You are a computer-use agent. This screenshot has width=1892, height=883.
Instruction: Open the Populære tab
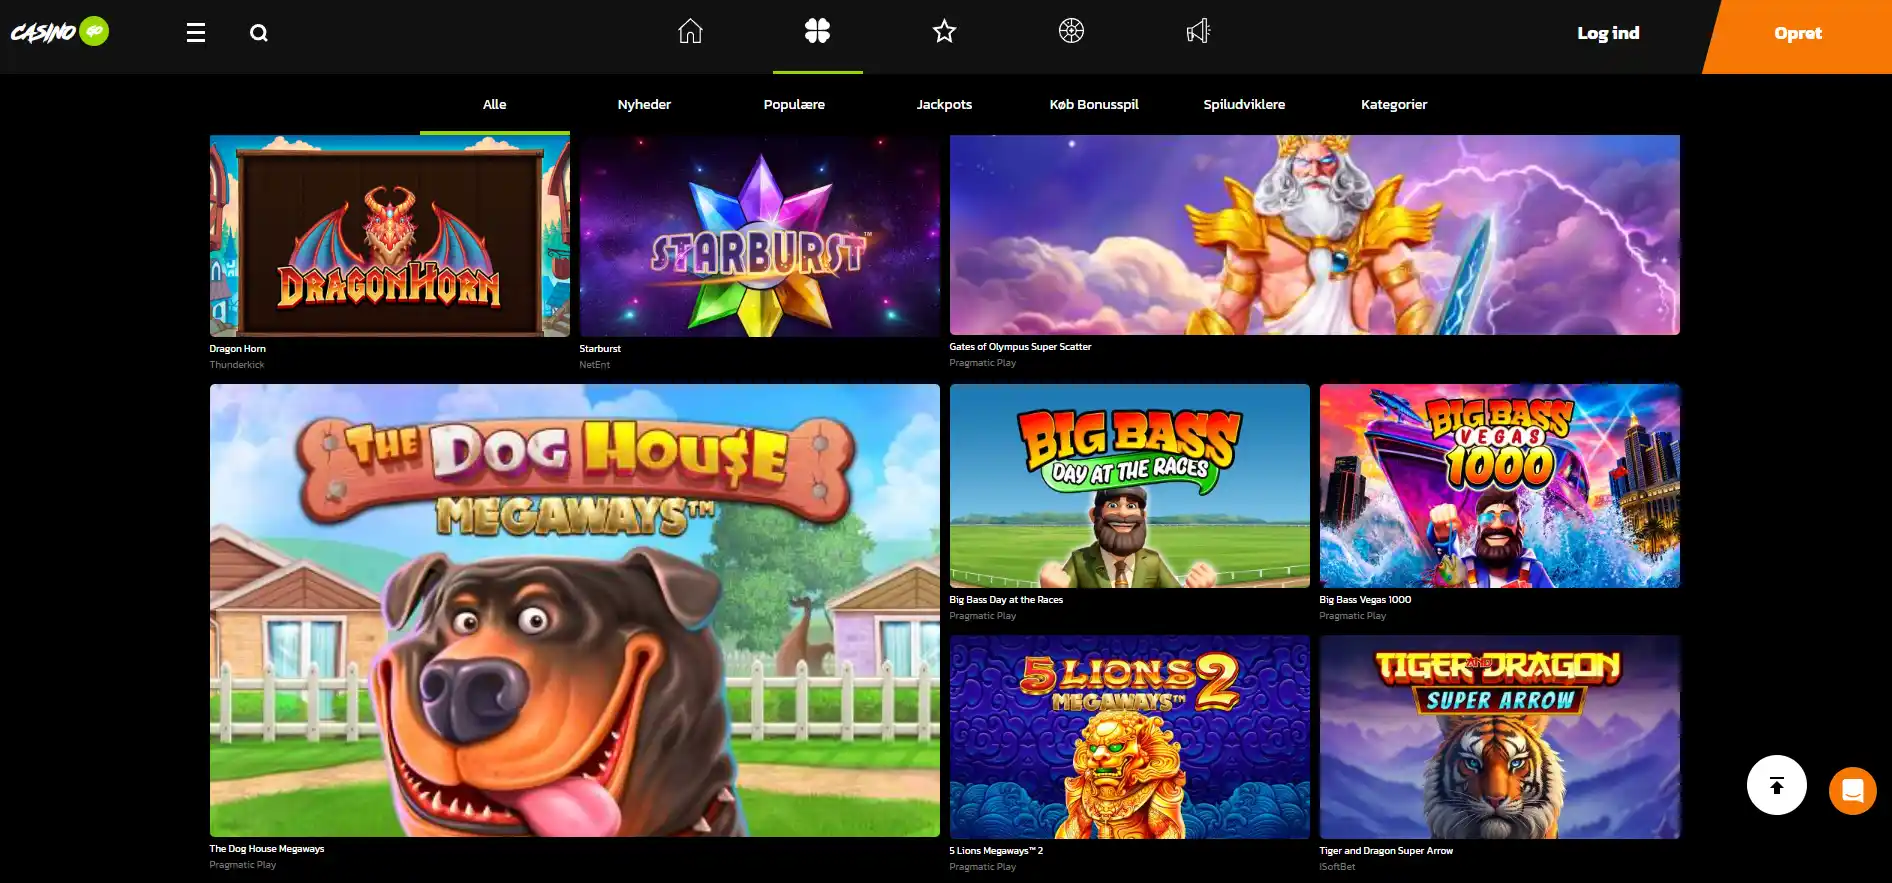click(794, 105)
